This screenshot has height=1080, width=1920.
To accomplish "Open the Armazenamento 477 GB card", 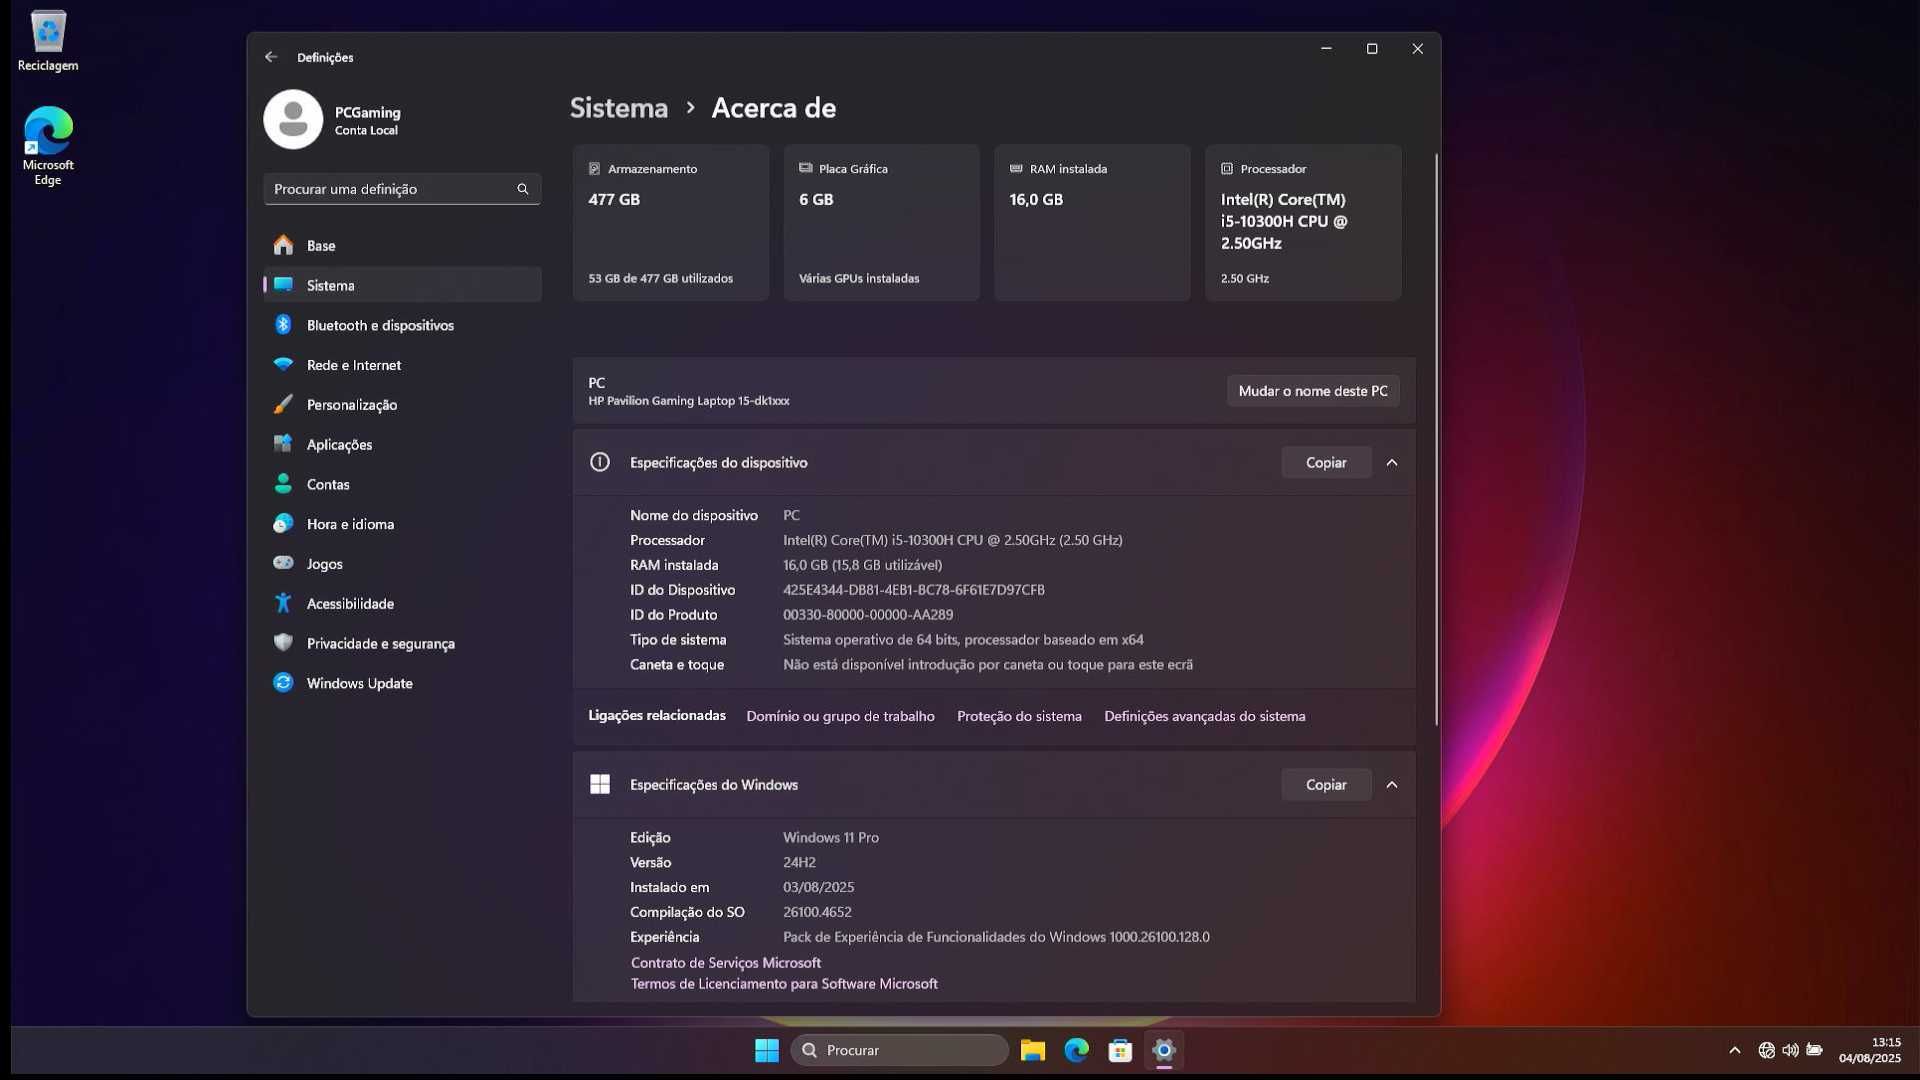I will click(x=671, y=223).
